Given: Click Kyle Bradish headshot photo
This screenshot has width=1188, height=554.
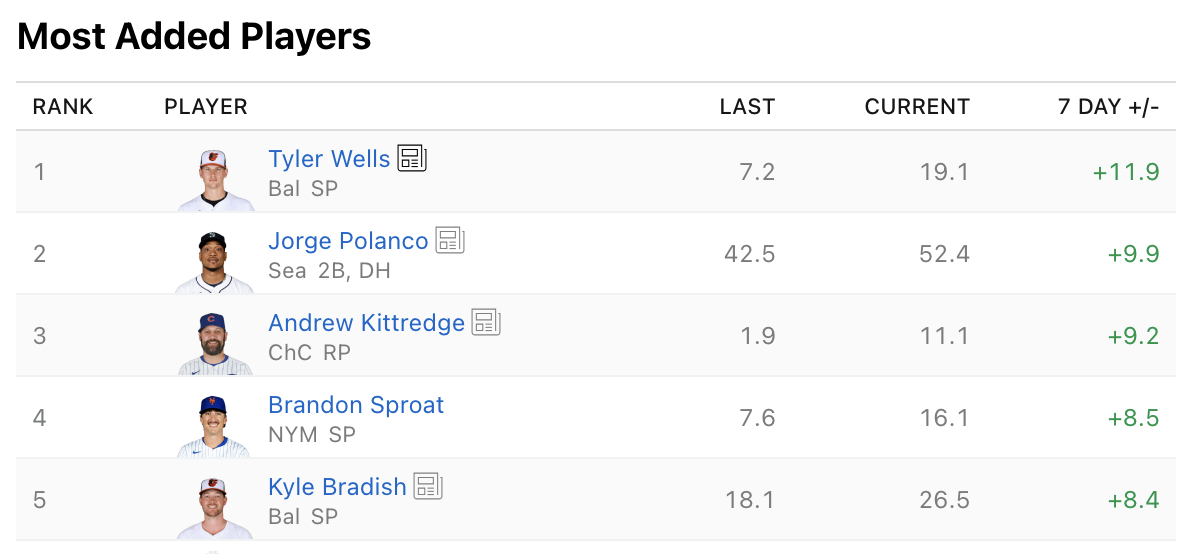Looking at the screenshot, I should pos(214,507).
